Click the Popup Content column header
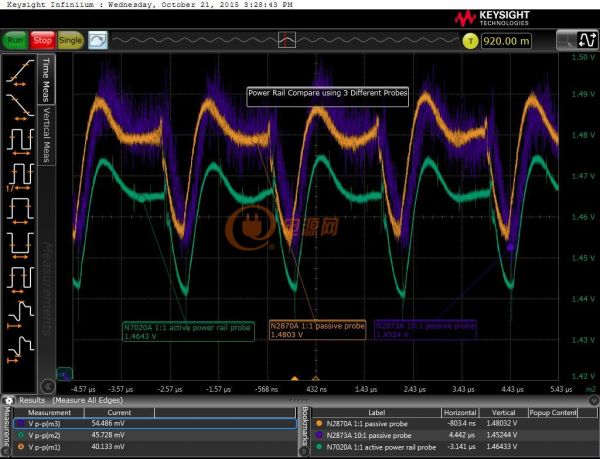Image resolution: width=600 pixels, height=459 pixels. (x=553, y=413)
